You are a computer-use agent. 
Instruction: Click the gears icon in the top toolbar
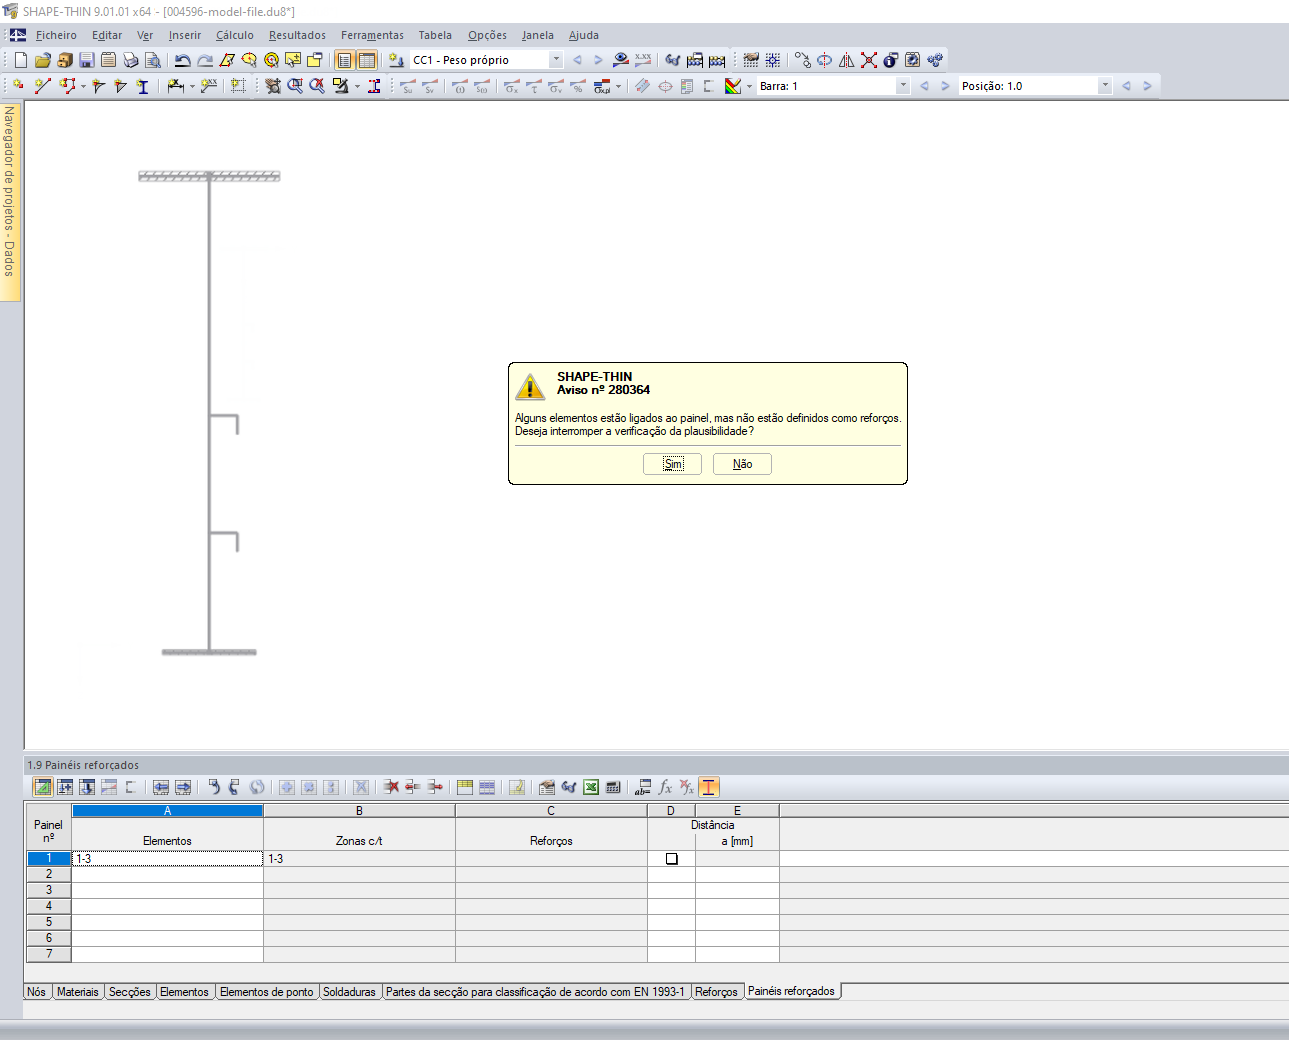point(935,60)
